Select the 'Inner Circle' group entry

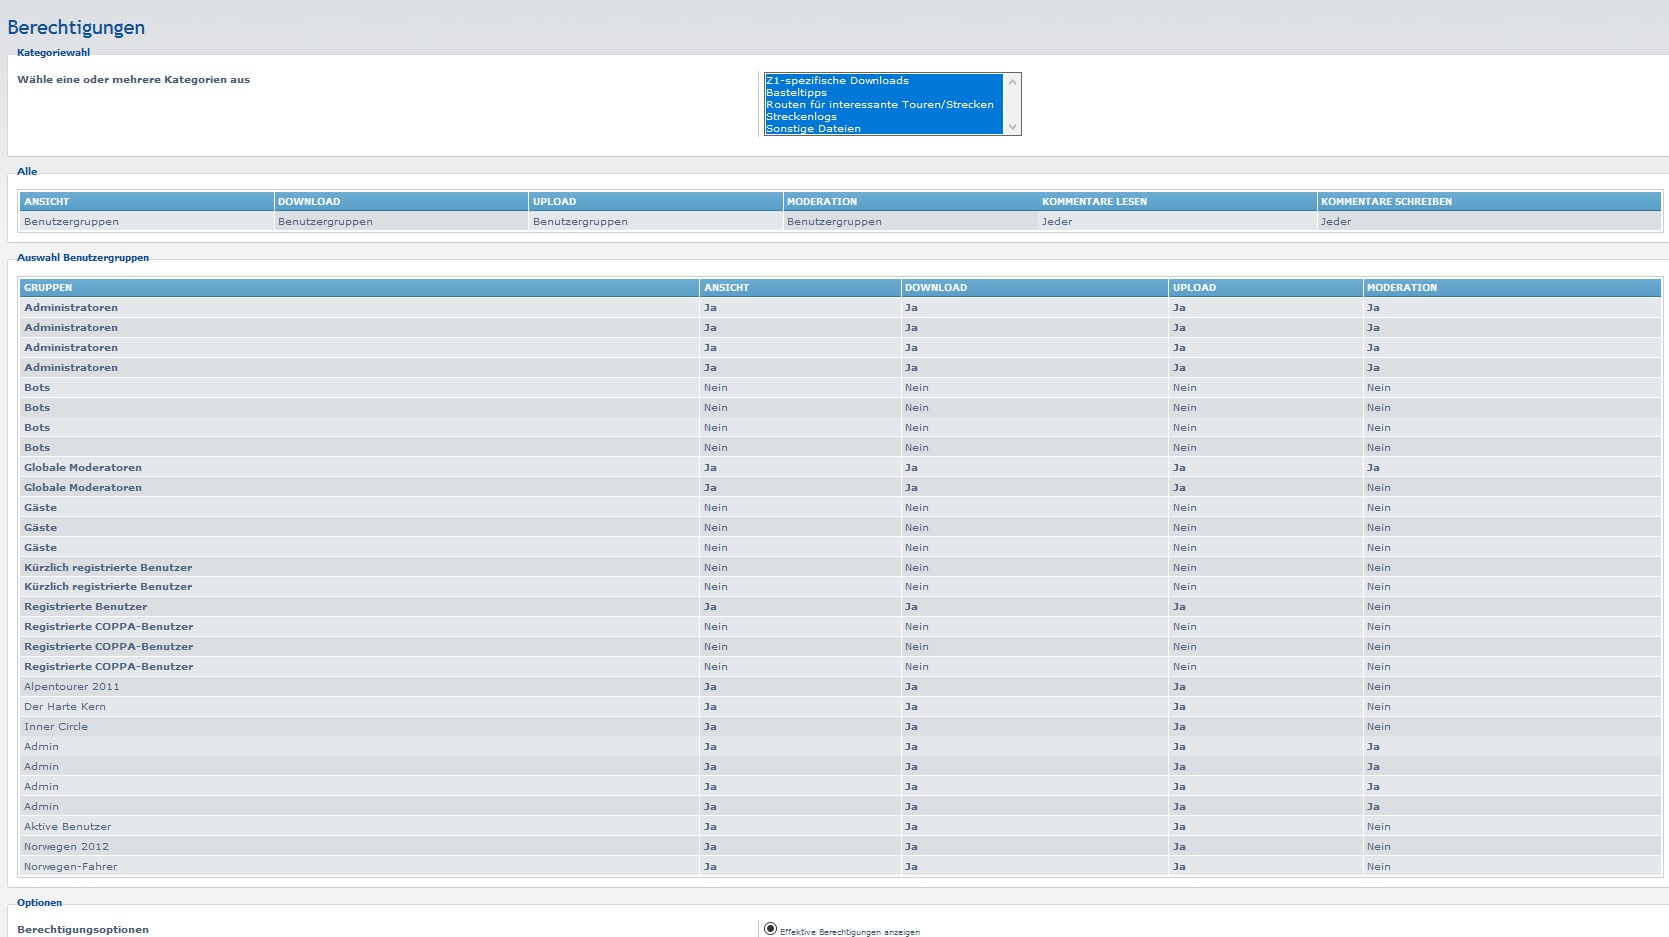(56, 727)
